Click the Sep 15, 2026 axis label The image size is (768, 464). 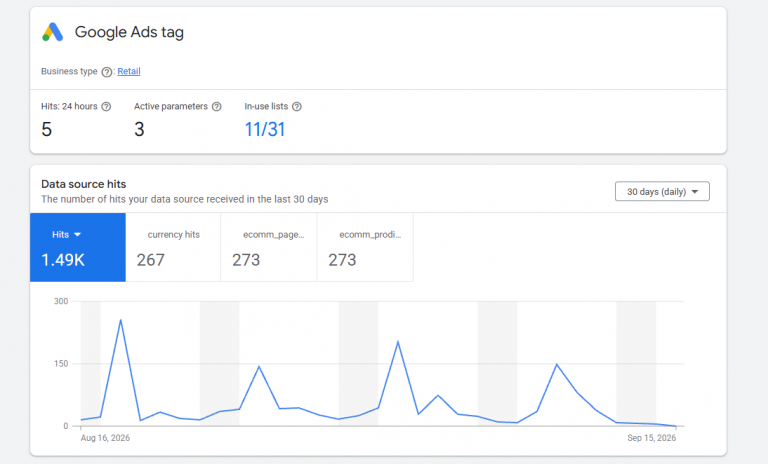tap(651, 438)
